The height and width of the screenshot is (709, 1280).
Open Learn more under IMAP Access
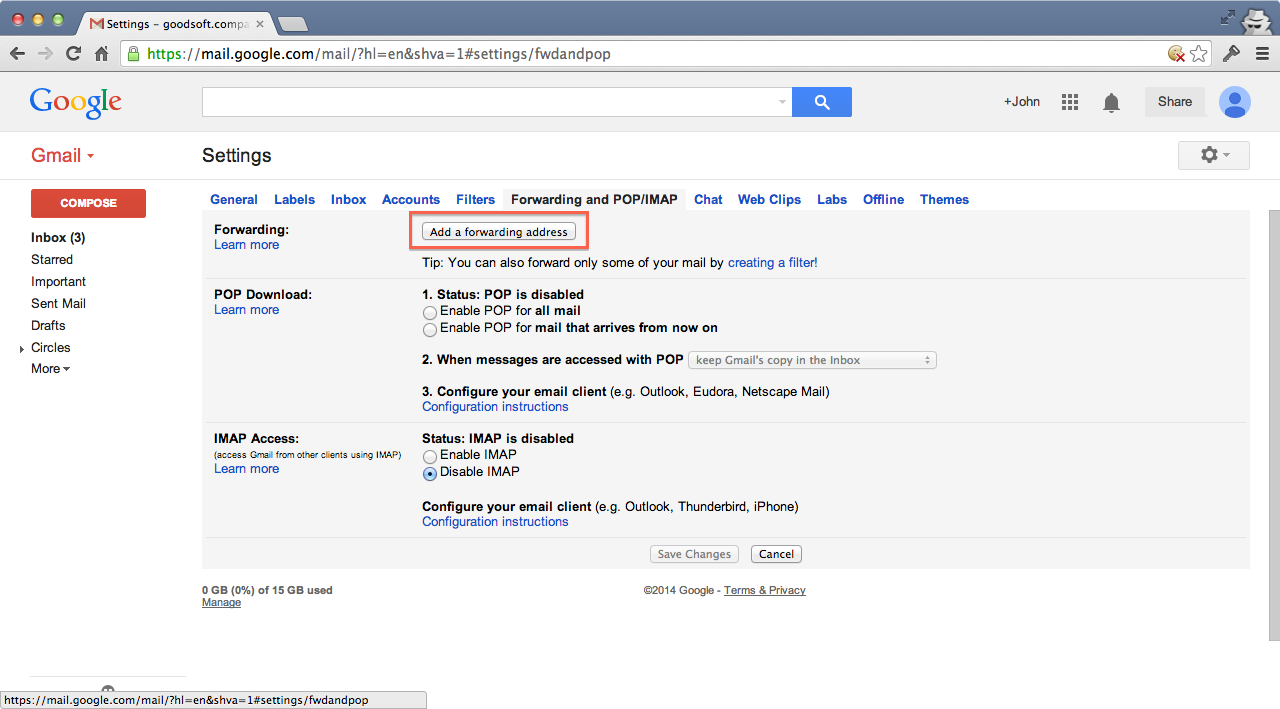tap(246, 469)
